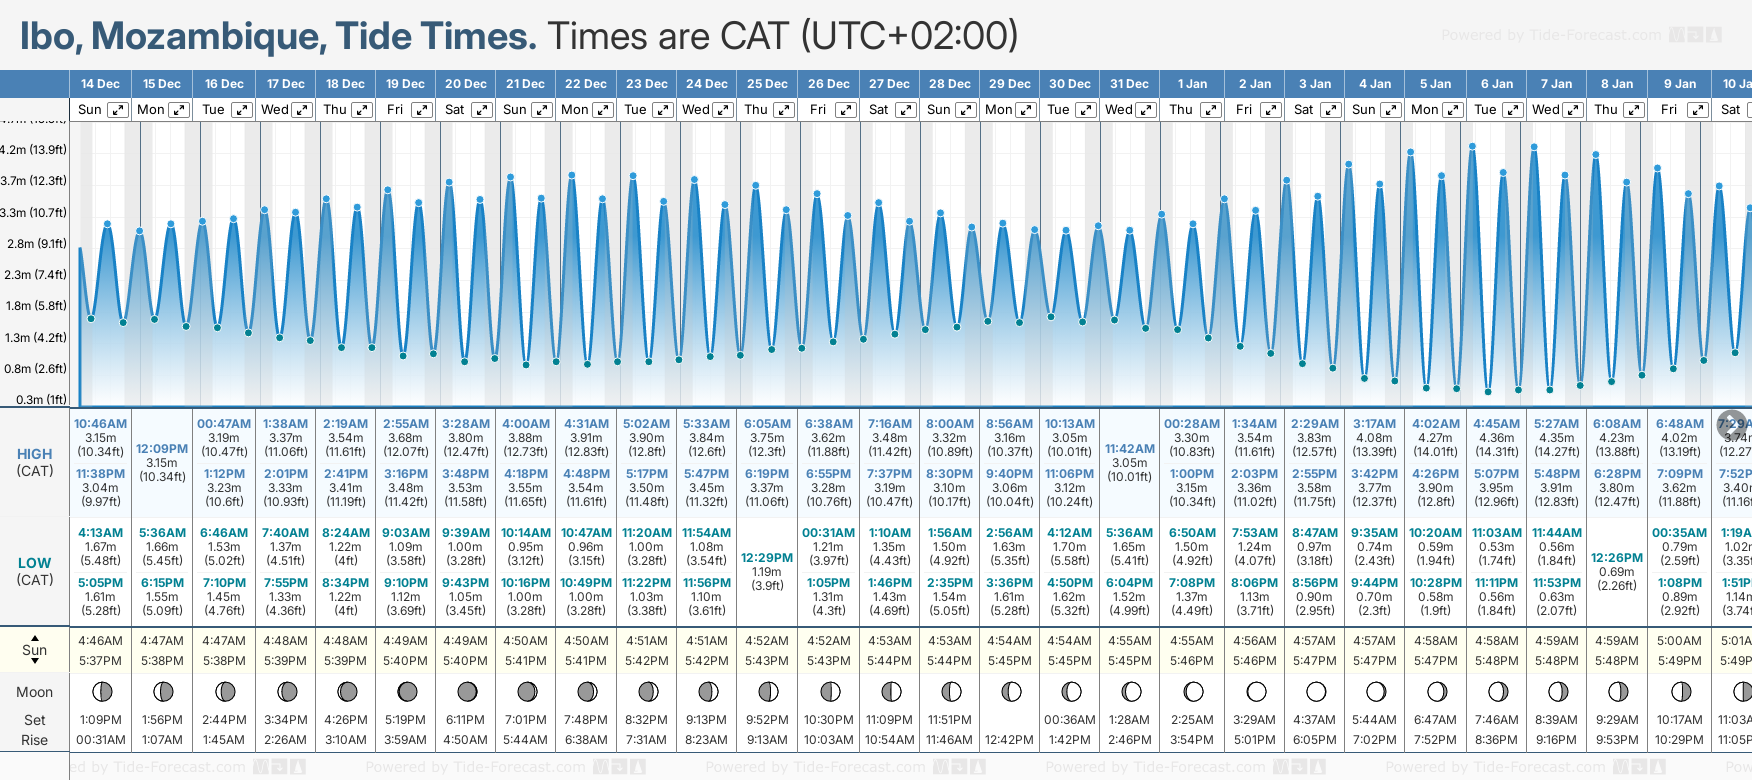Click the down arrow below Sun label
Viewport: 1752px width, 780px height.
pos(35,663)
